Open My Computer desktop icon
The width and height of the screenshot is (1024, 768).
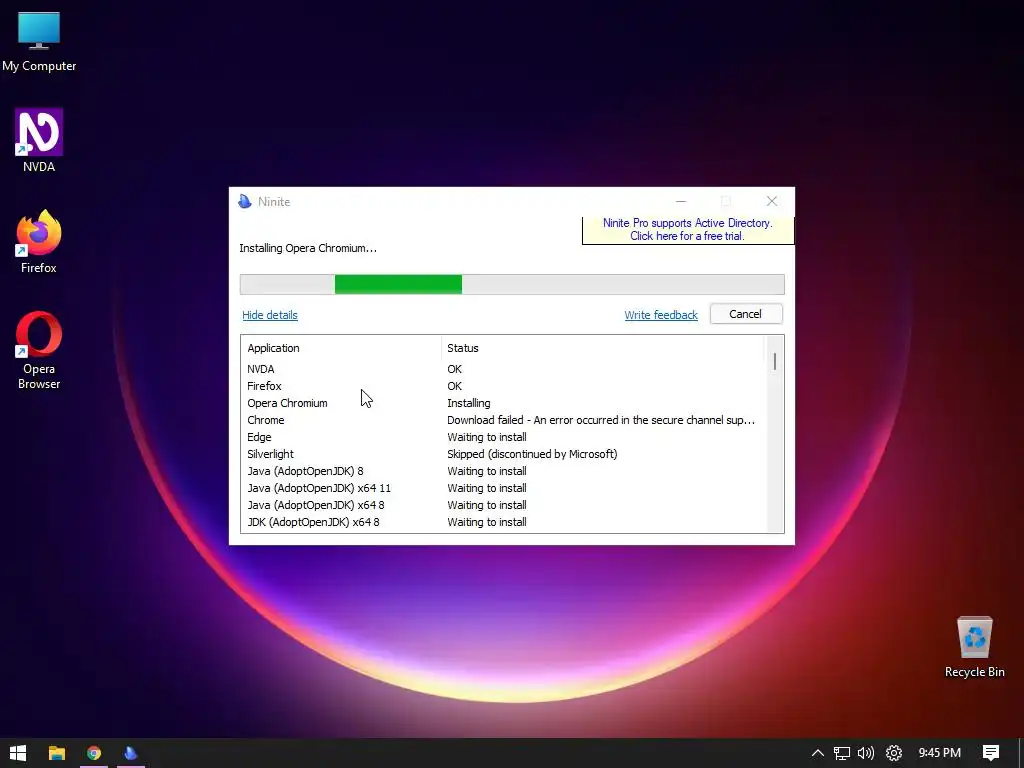(x=39, y=41)
